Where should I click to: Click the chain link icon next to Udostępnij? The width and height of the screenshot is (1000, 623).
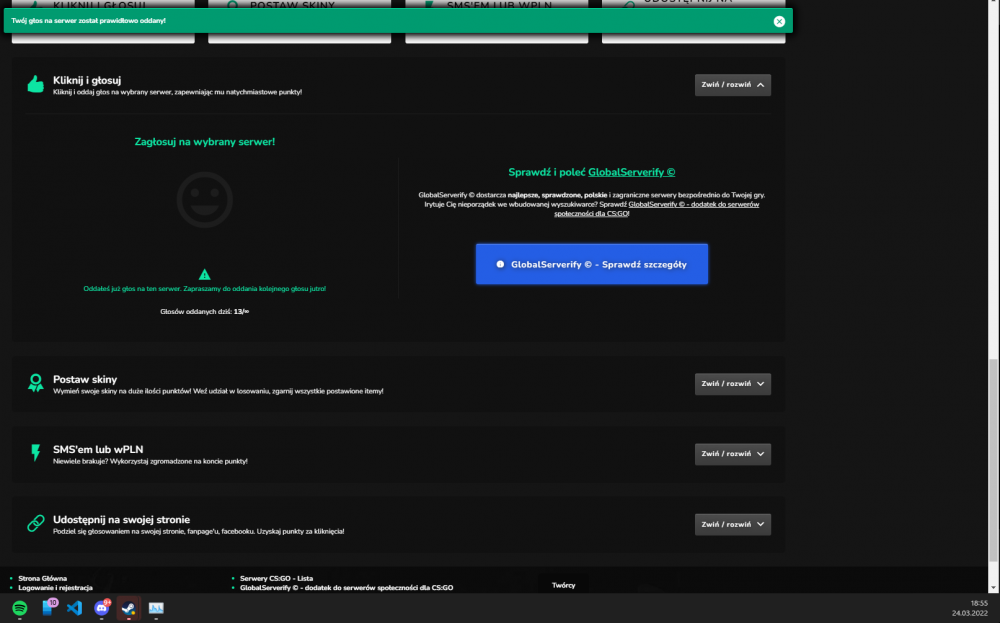(x=36, y=523)
